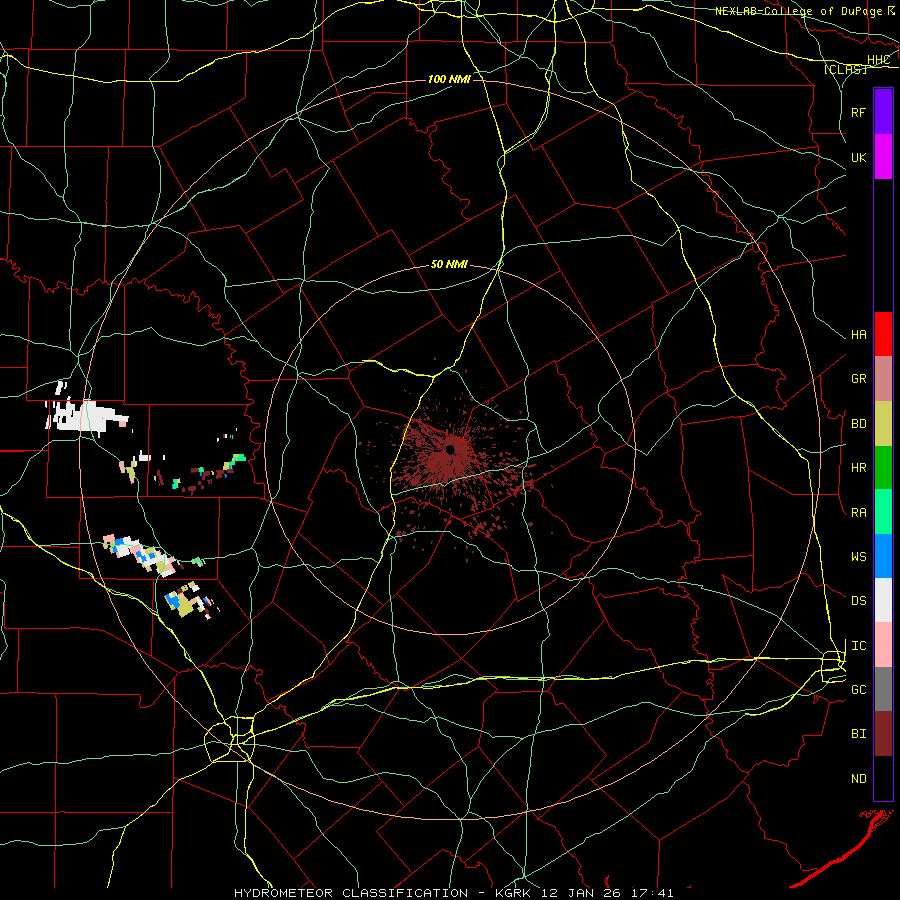Pick the RA light-green legend swatch
Viewport: 900px width, 900px height.
pos(883,512)
